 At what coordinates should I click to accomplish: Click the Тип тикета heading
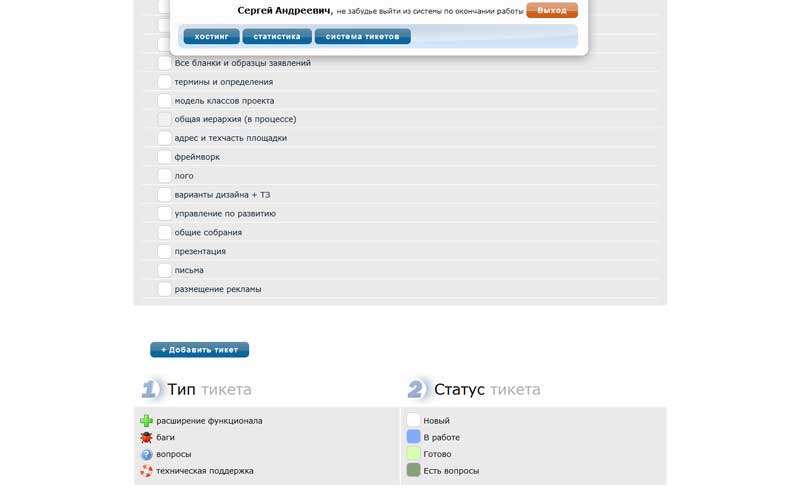(209, 389)
